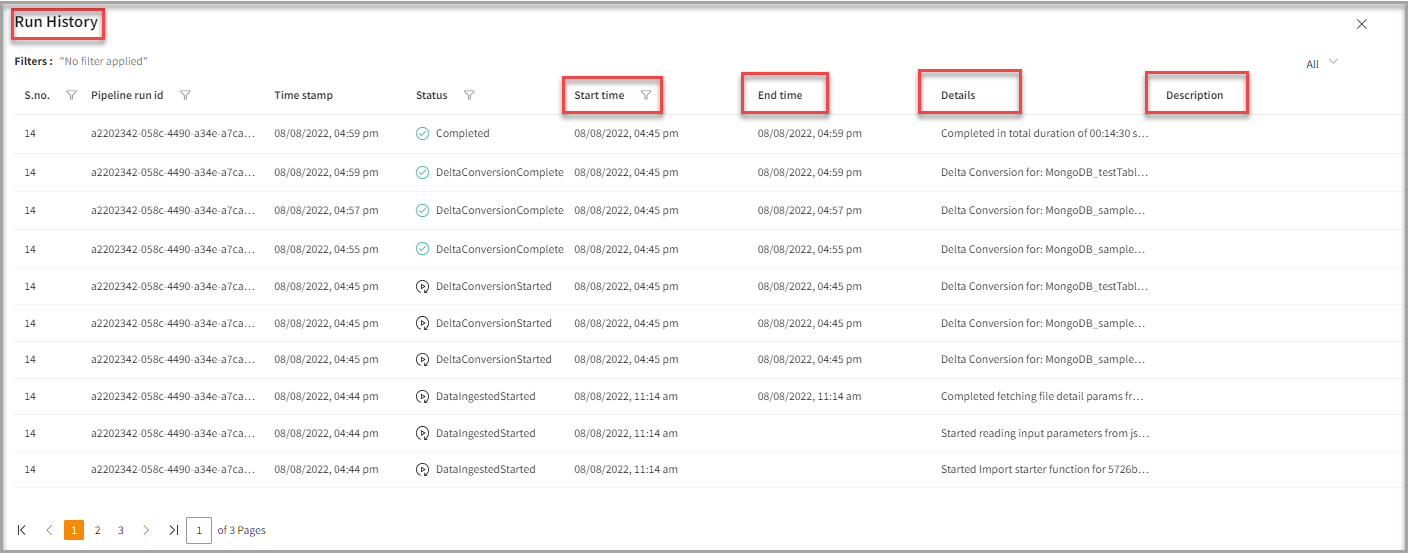Click the Status column filter icon
Viewport: 1408px width, 553px height.
[x=469, y=95]
